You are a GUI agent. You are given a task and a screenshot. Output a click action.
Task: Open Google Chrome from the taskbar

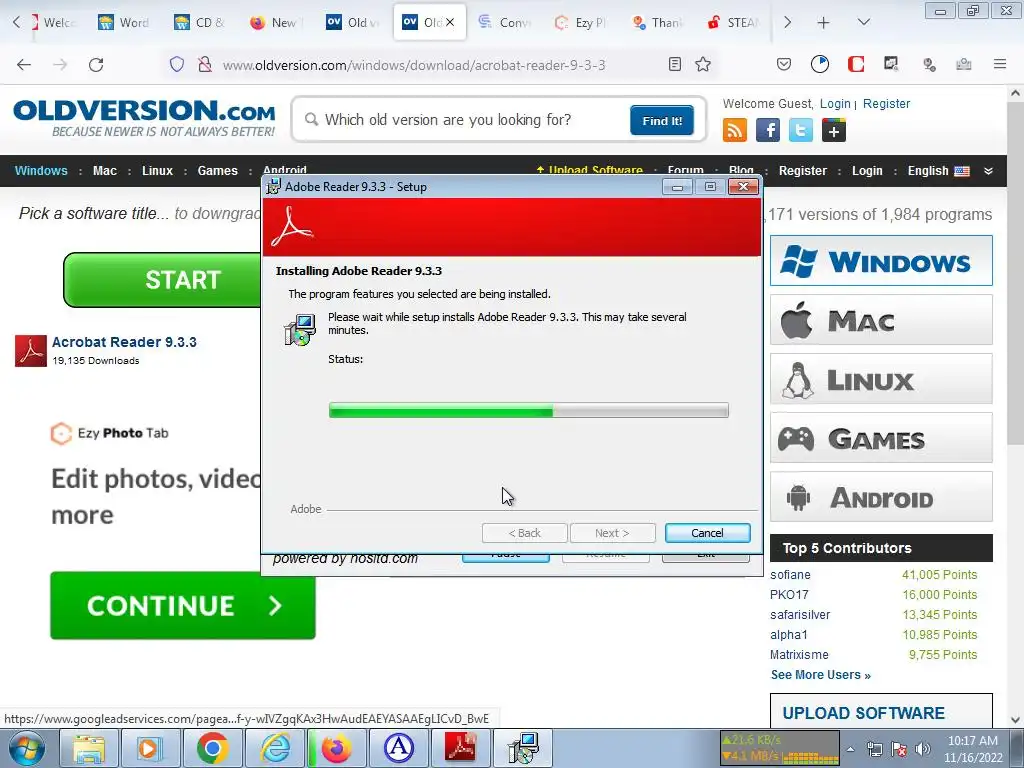point(212,748)
